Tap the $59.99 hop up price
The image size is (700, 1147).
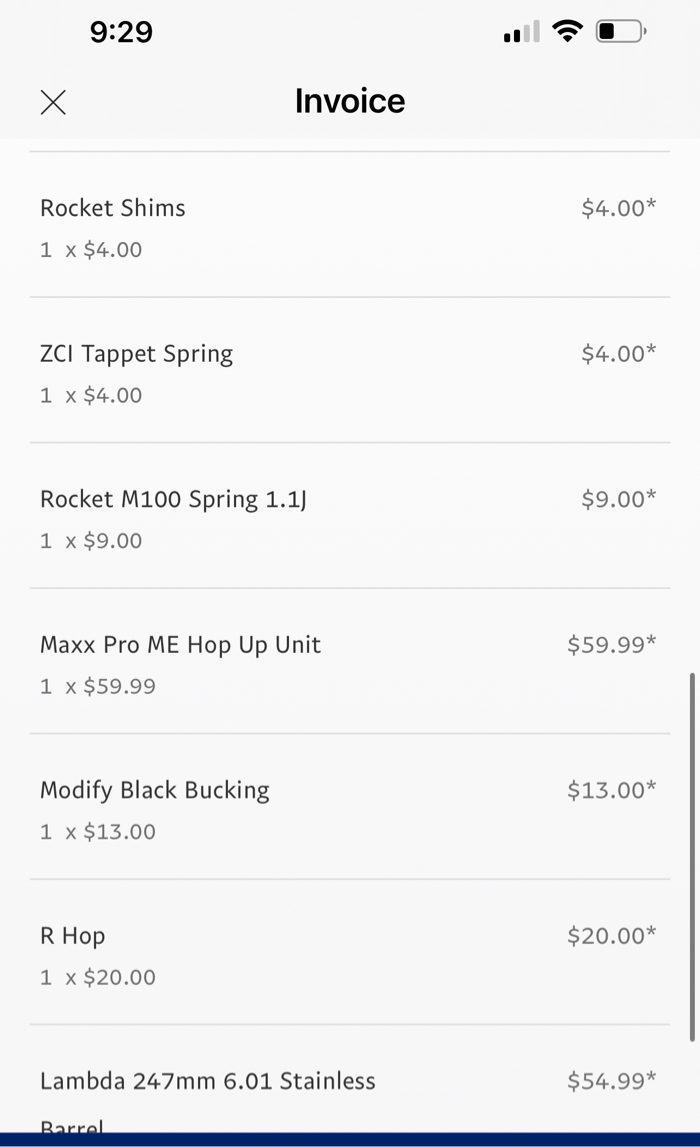(x=611, y=645)
